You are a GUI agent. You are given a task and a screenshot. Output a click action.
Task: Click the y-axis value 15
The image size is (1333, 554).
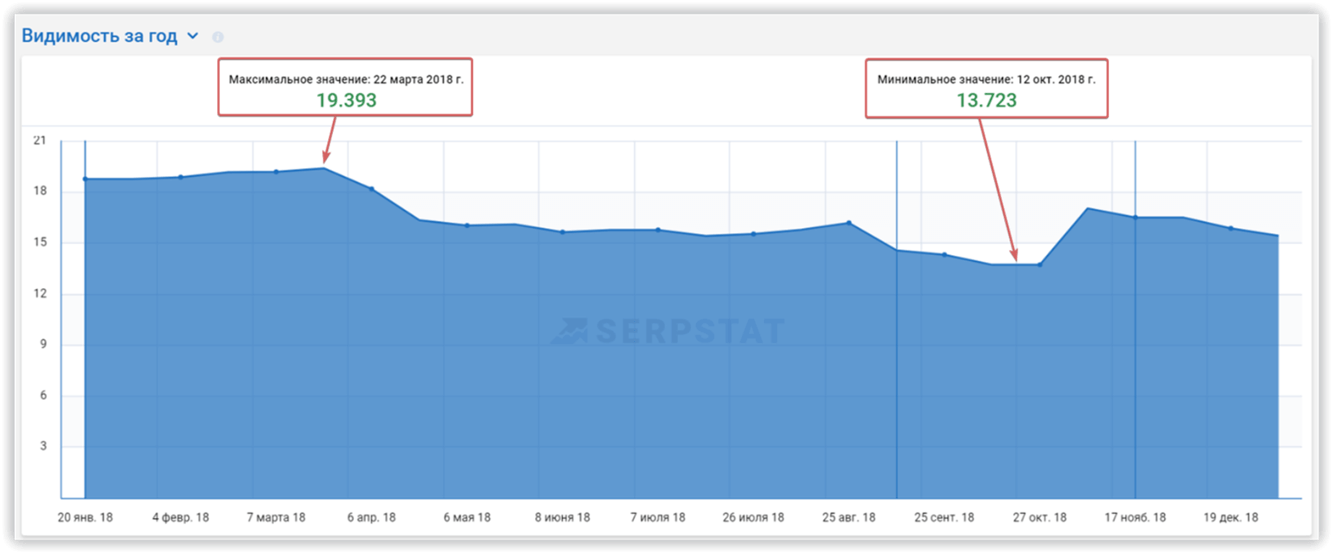coord(40,242)
